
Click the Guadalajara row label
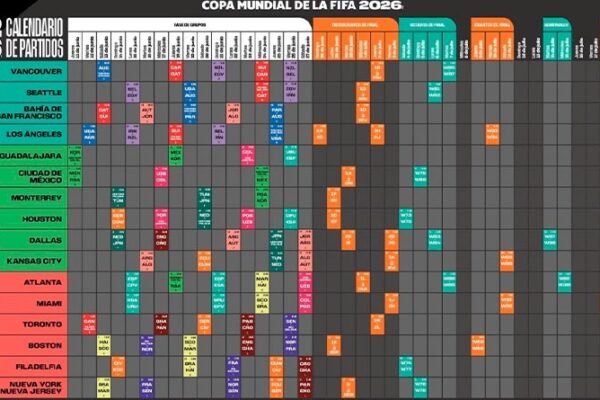[x=34, y=156]
